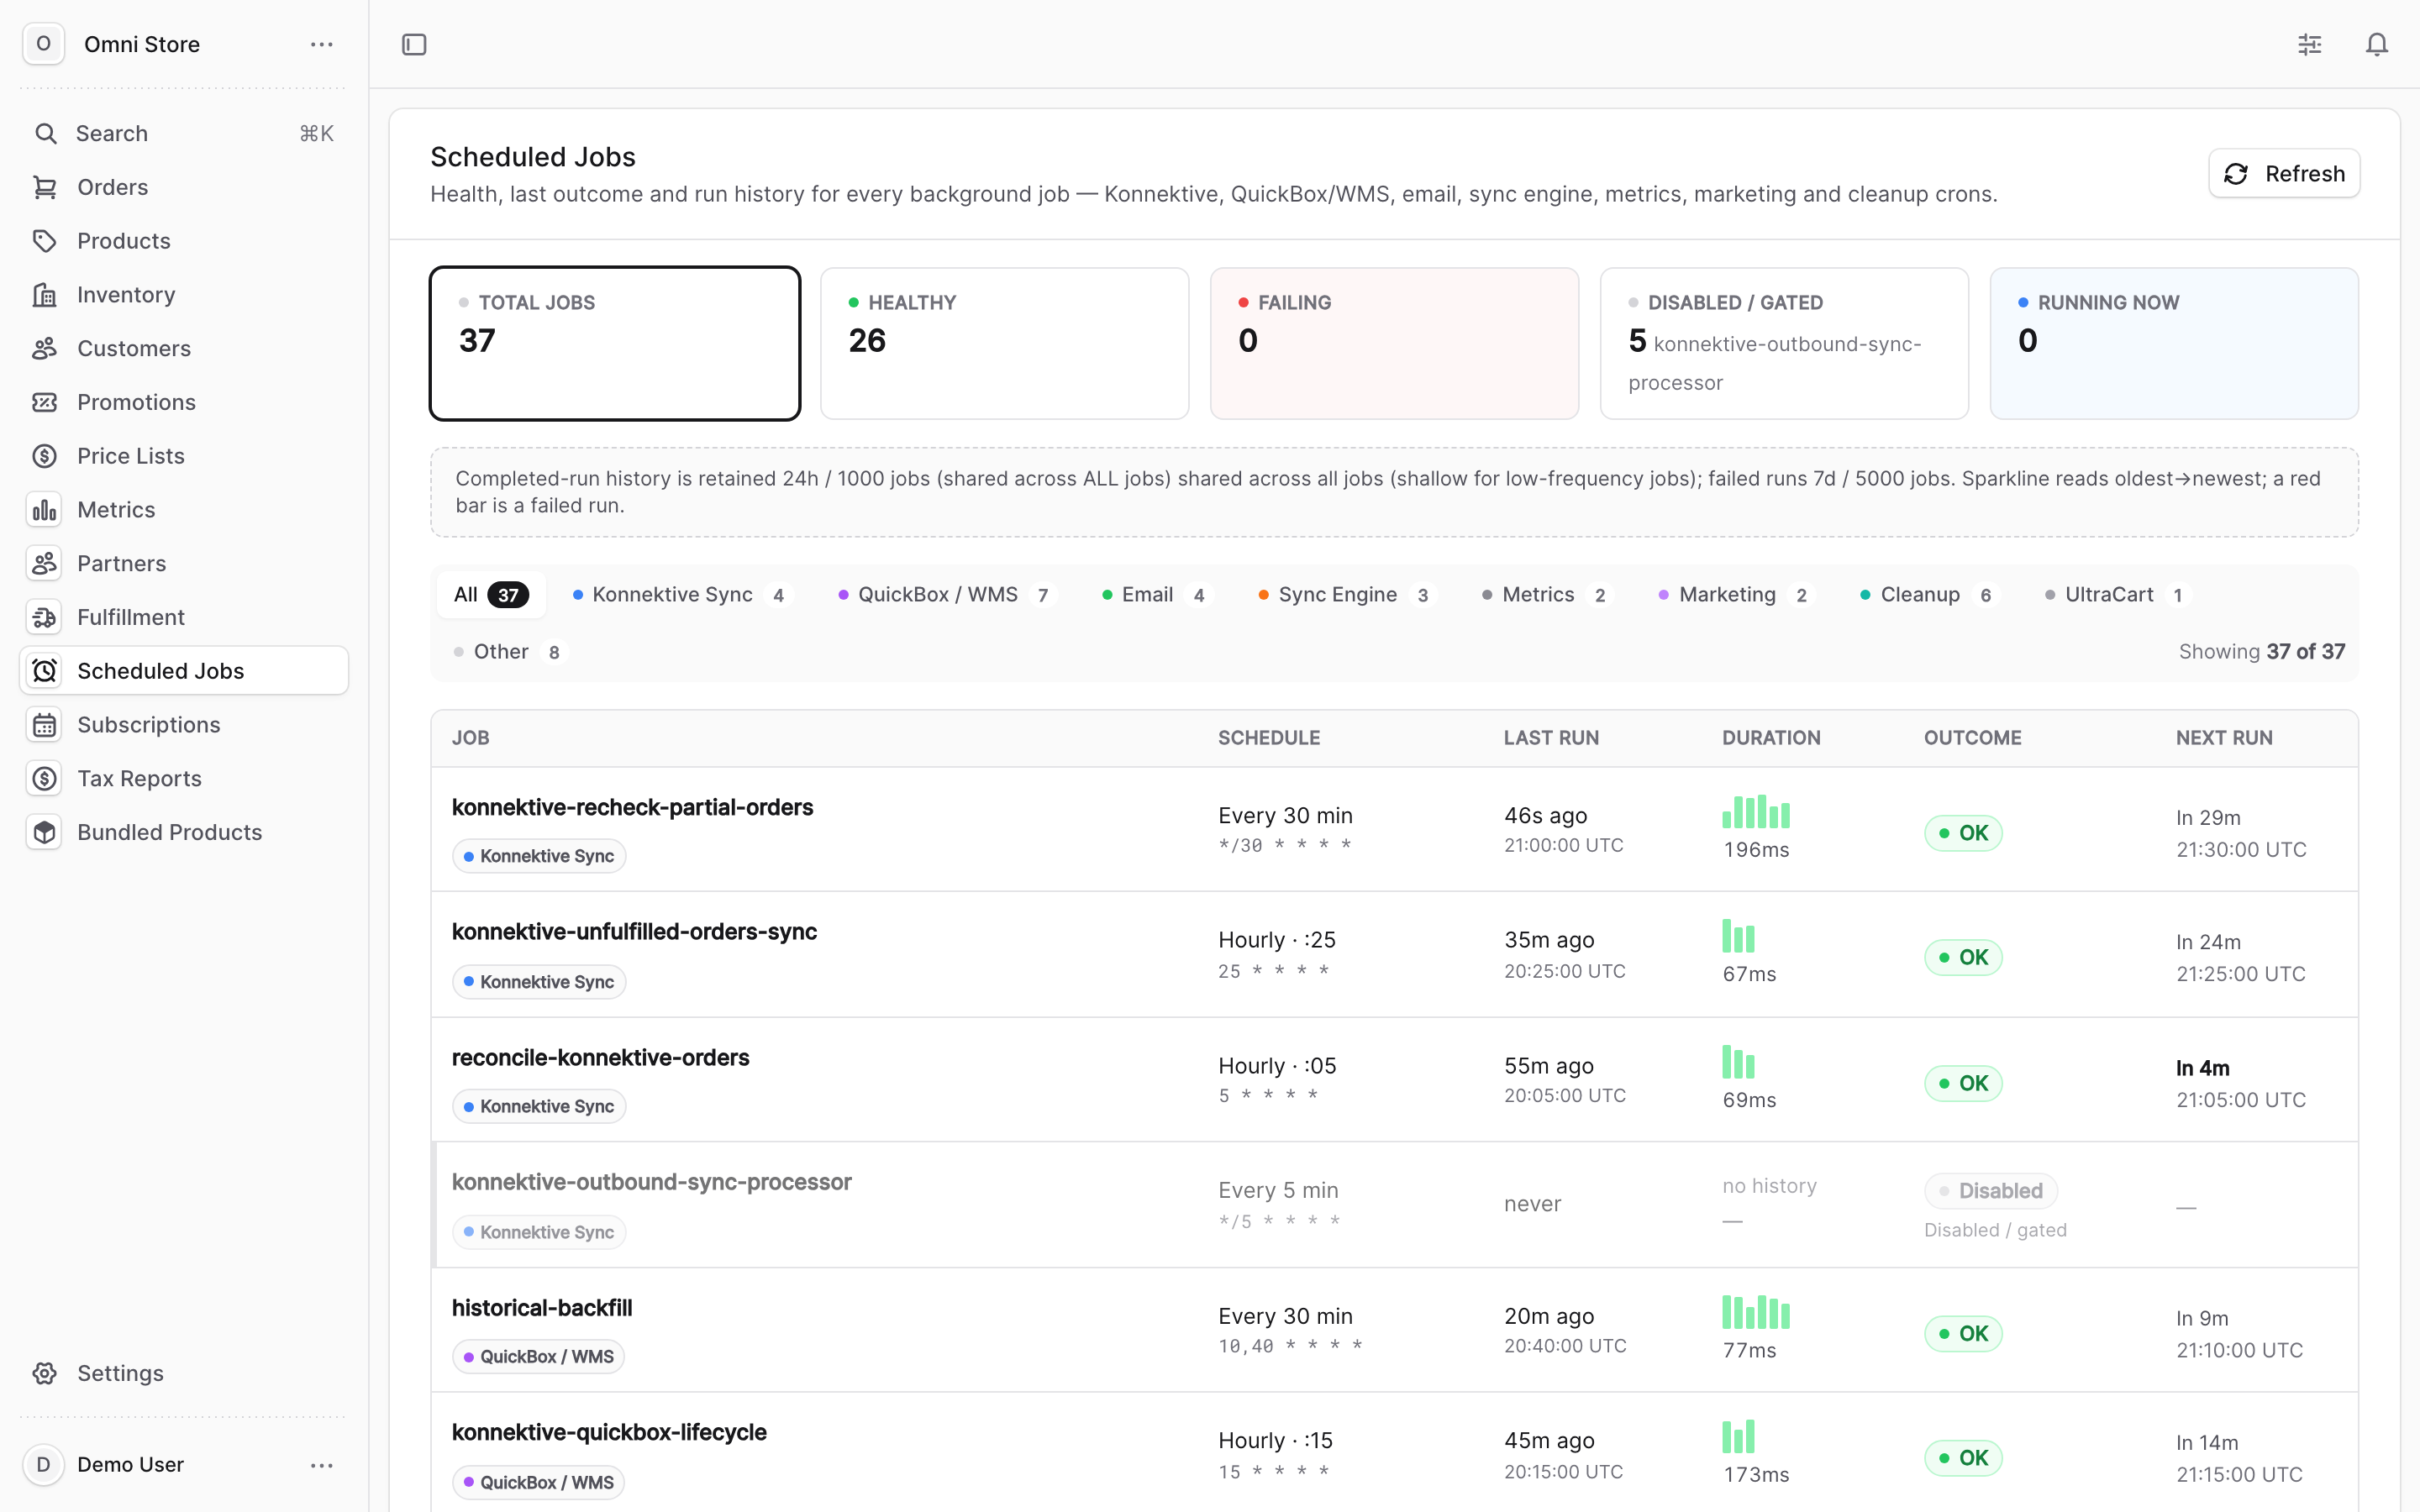Open notifications bell icon
The image size is (2420, 1512).
click(2377, 44)
